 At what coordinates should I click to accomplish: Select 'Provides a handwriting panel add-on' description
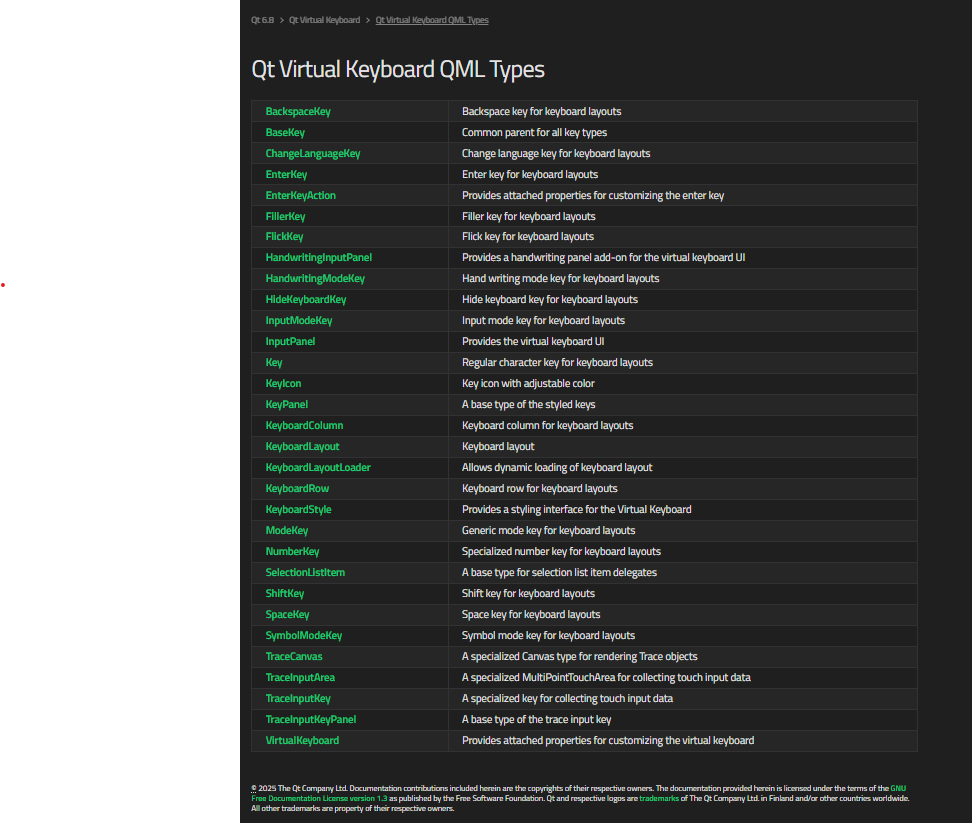pyautogui.click(x=603, y=258)
